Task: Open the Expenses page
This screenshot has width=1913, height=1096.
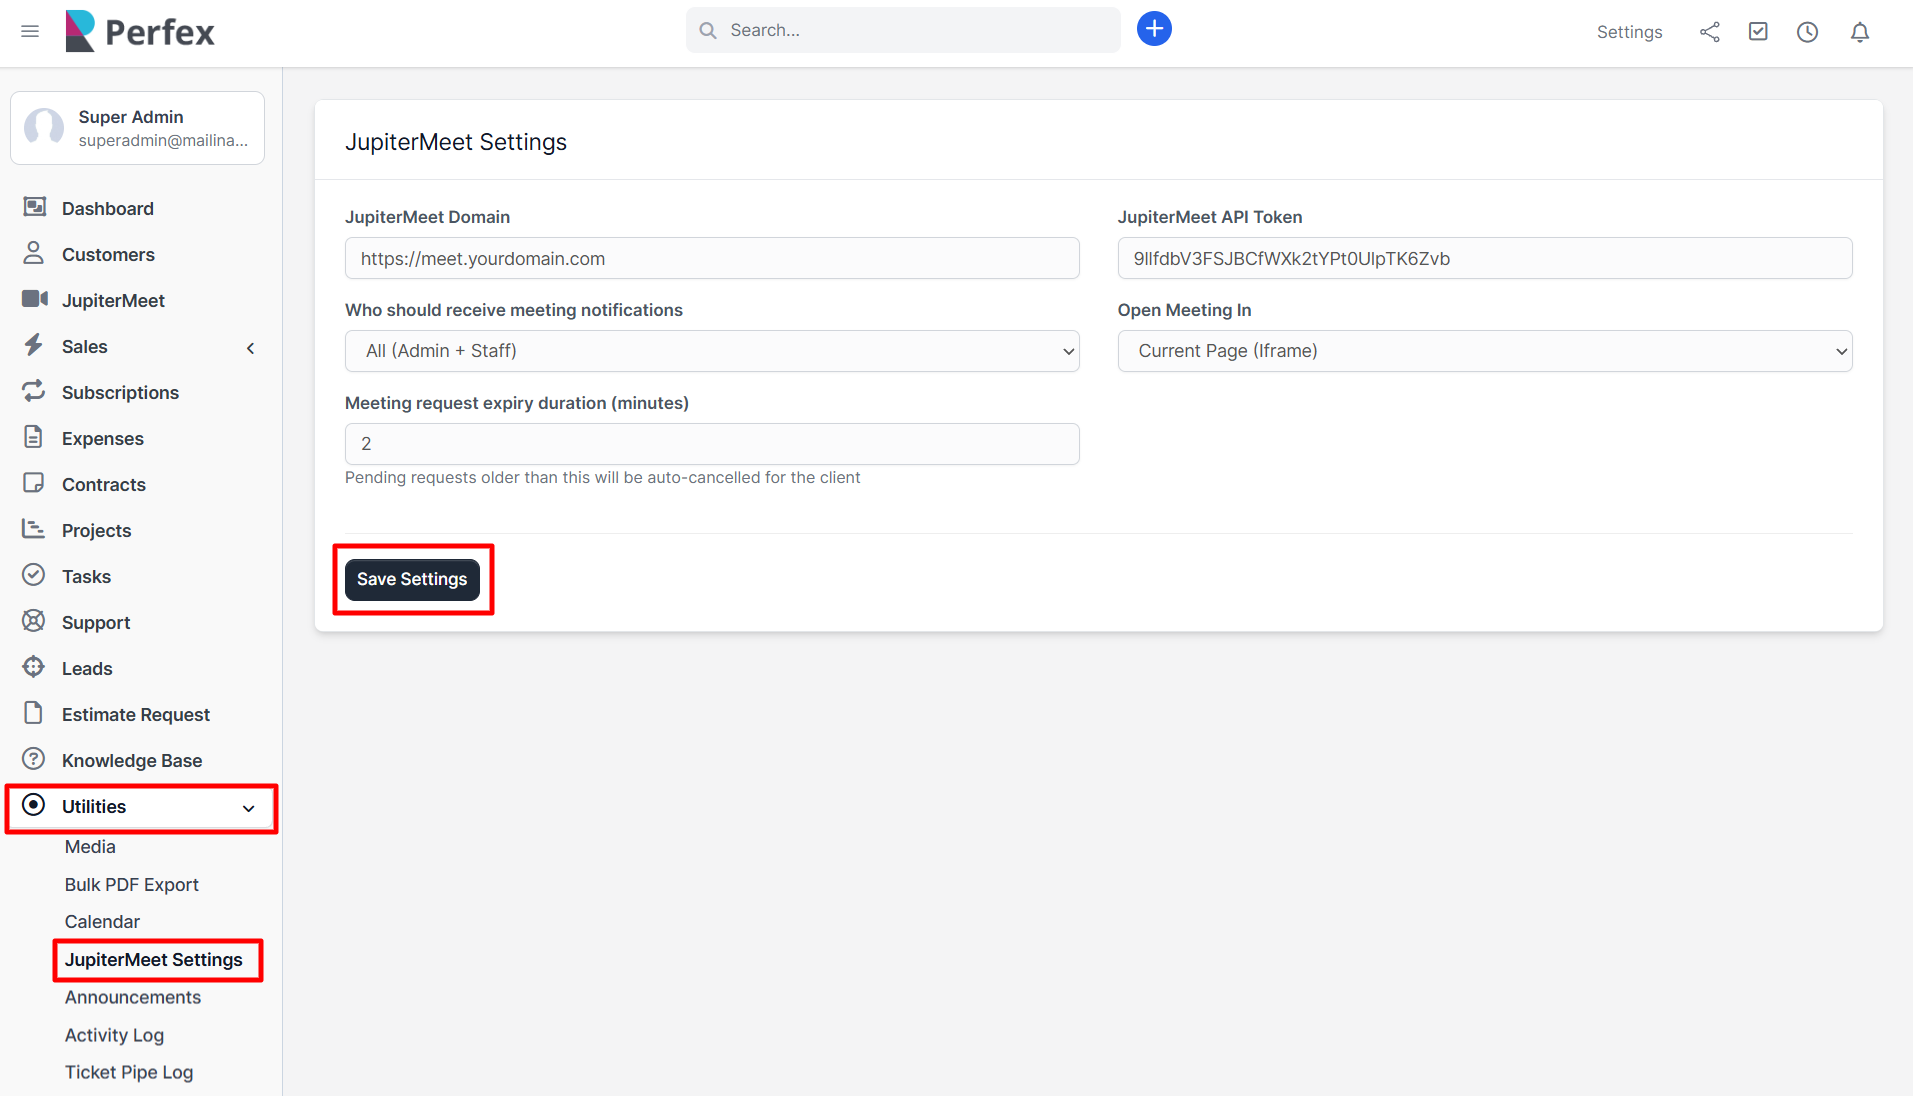Action: 103,439
